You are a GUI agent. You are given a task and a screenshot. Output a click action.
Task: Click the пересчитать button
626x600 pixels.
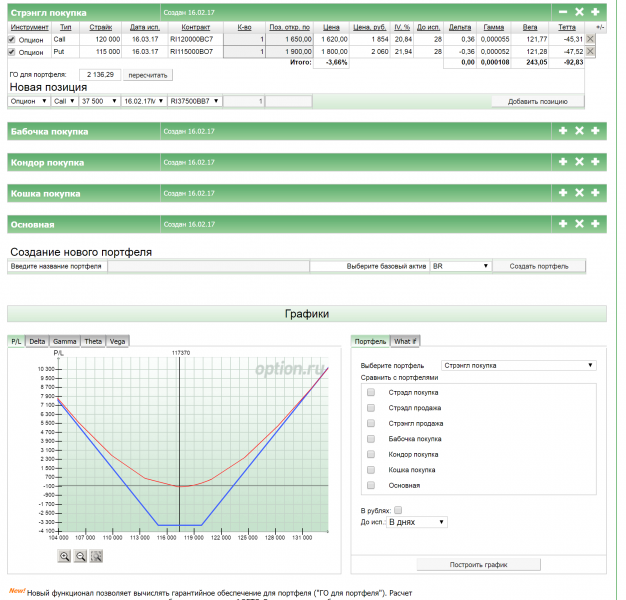tap(148, 75)
